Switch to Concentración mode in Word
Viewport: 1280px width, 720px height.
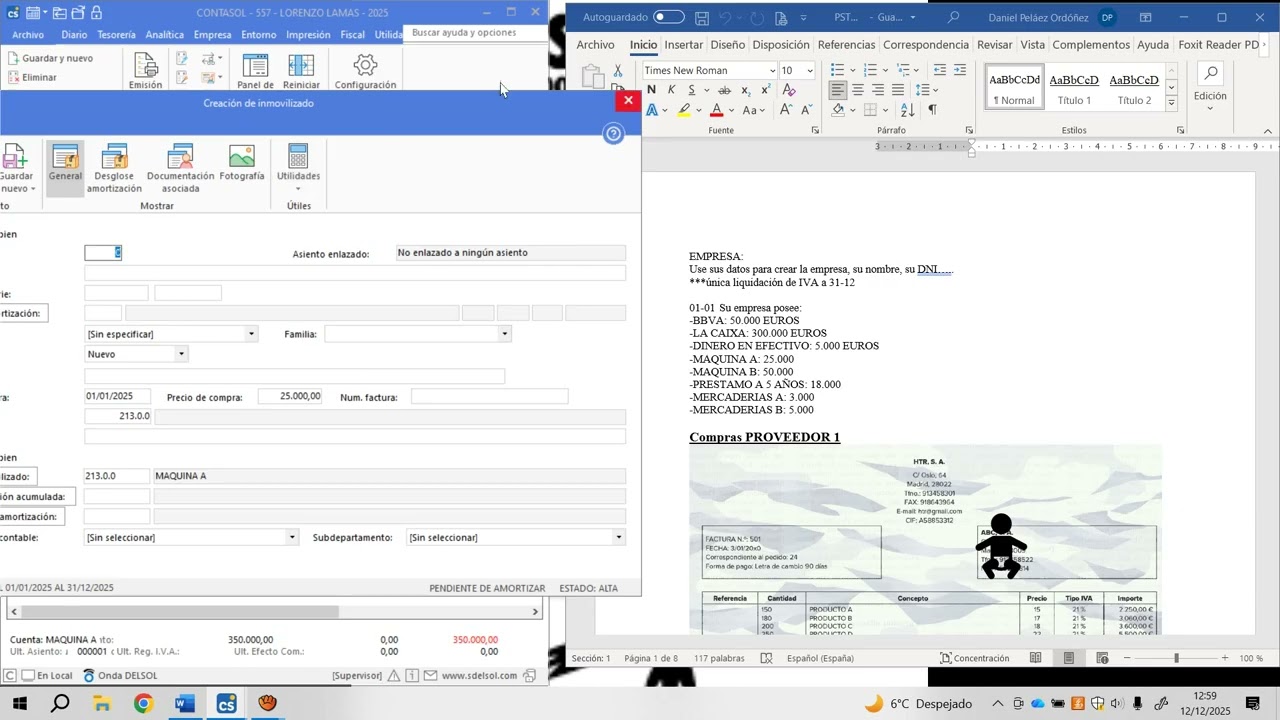point(973,658)
